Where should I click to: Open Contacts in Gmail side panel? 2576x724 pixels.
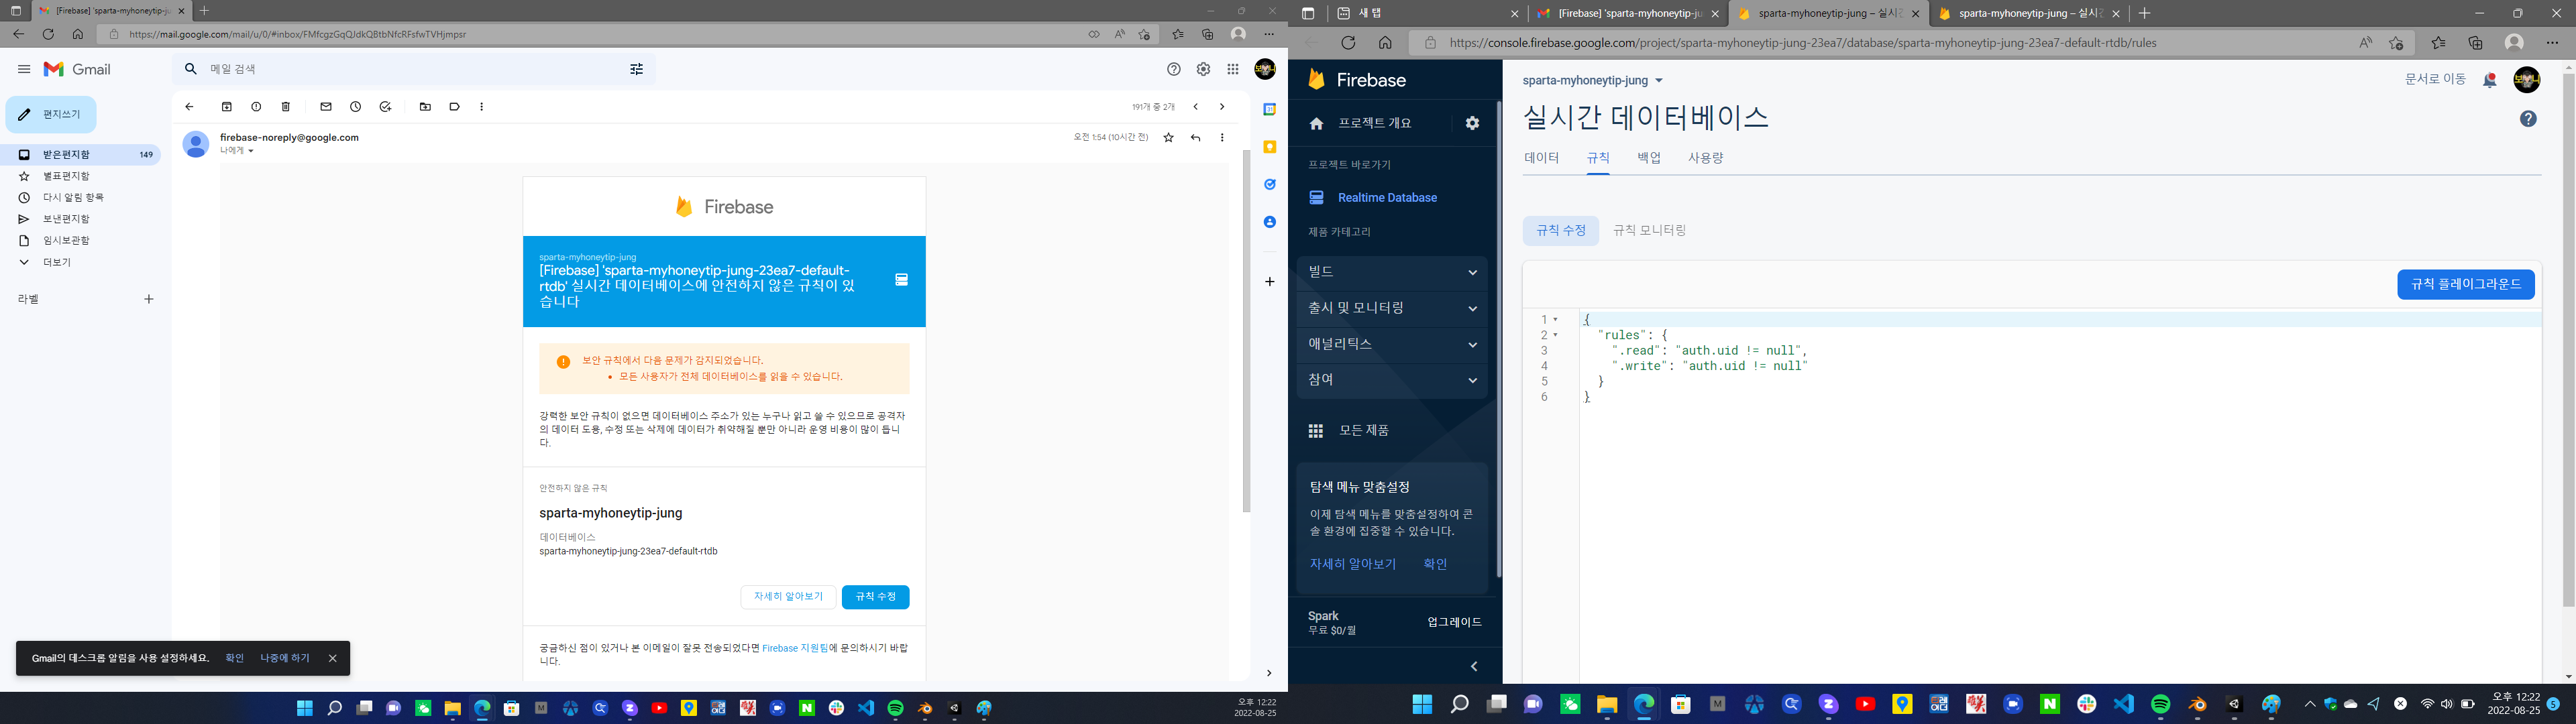coord(1269,222)
